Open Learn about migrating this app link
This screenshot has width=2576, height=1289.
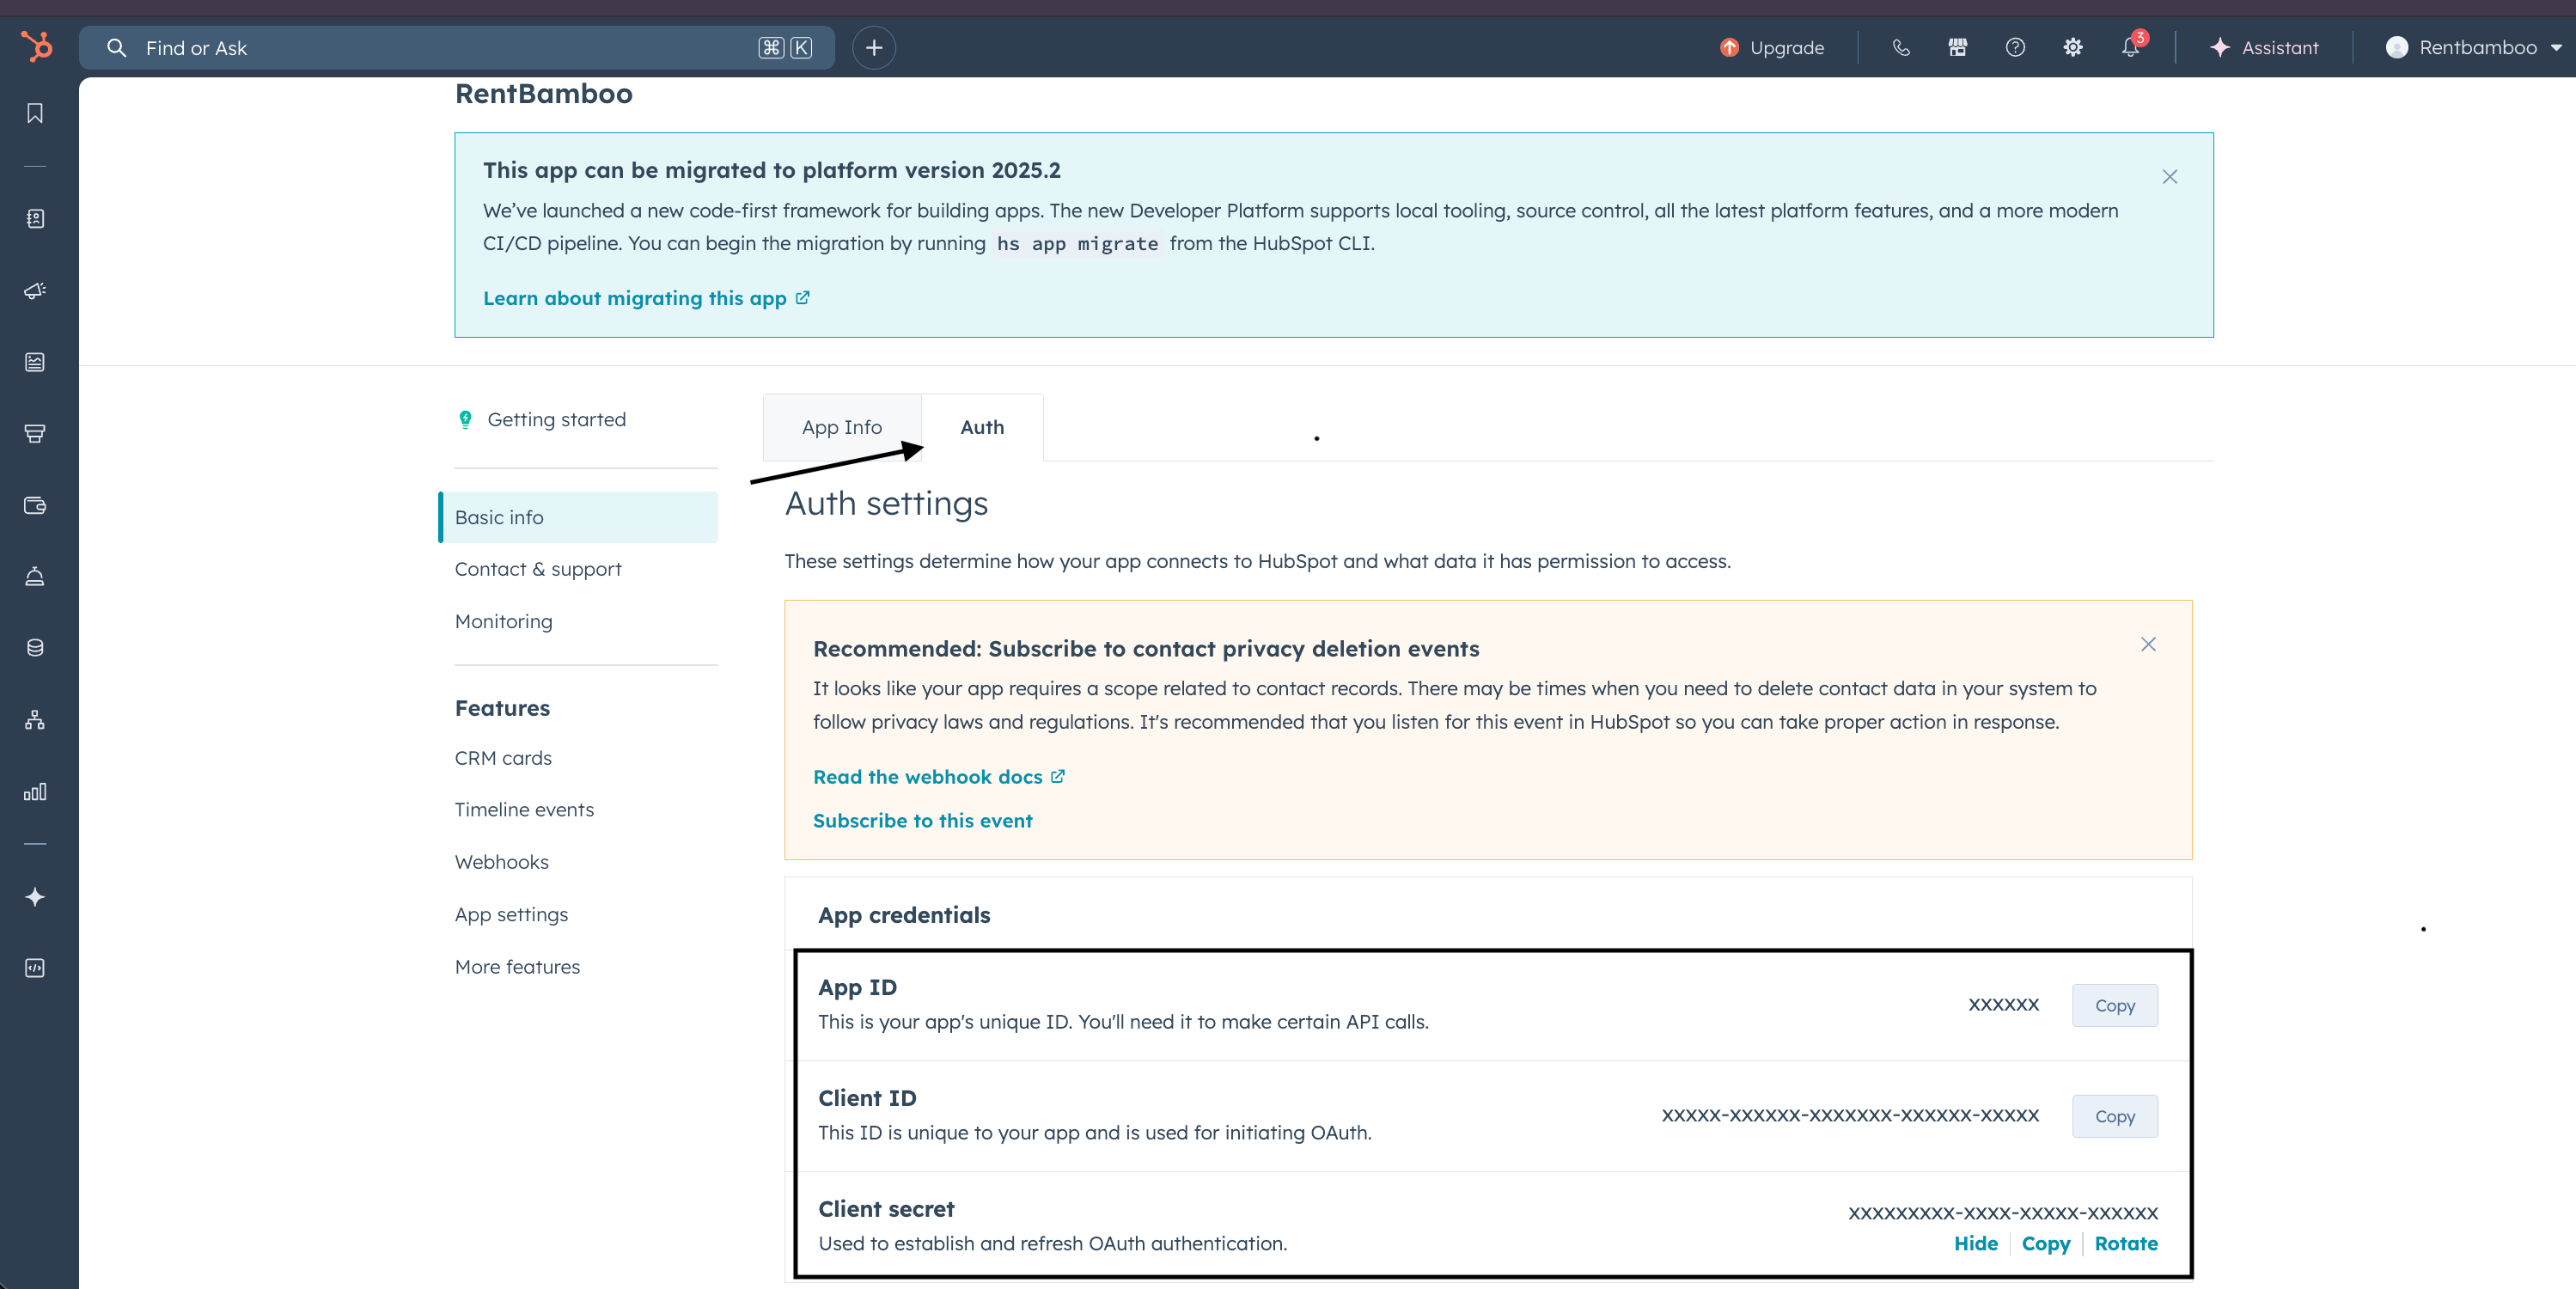(x=646, y=298)
